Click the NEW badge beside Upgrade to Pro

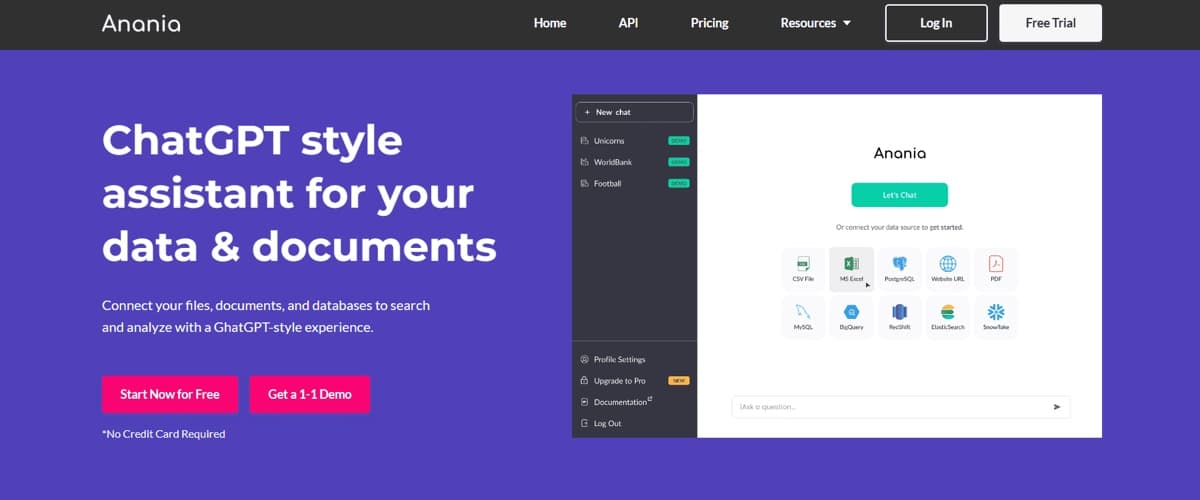(x=679, y=381)
